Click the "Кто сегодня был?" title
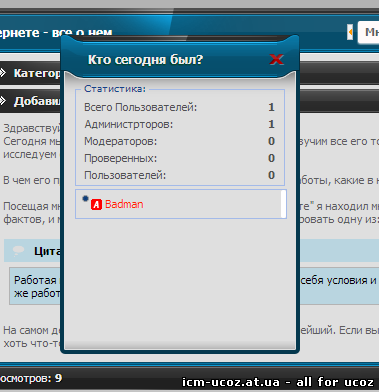This screenshot has height=392, width=379. point(145,60)
